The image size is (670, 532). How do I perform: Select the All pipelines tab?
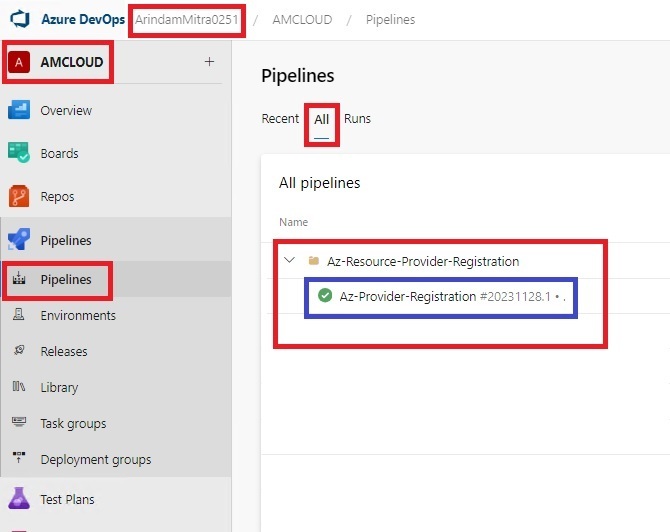click(x=321, y=119)
